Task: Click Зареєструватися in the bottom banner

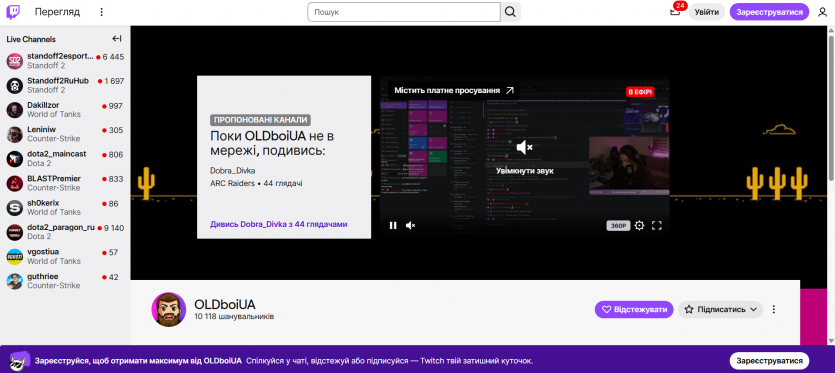Action: 769,361
